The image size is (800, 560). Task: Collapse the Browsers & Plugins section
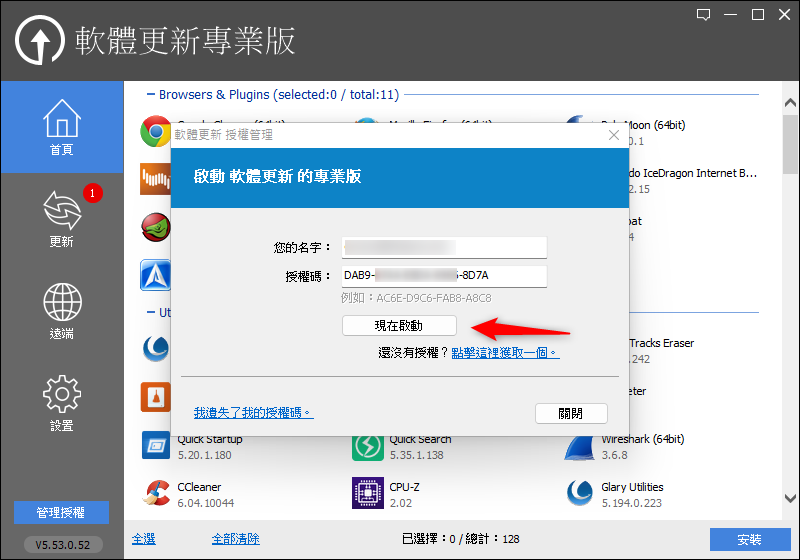[x=149, y=95]
